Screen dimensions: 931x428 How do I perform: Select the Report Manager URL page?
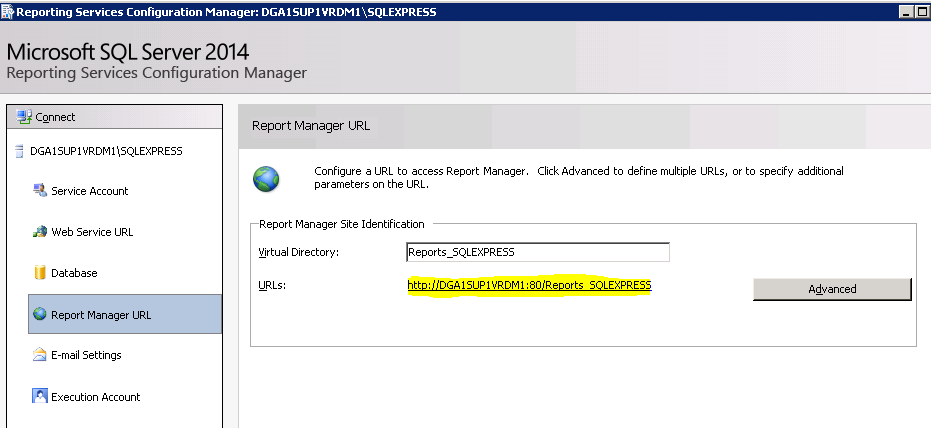[x=125, y=314]
